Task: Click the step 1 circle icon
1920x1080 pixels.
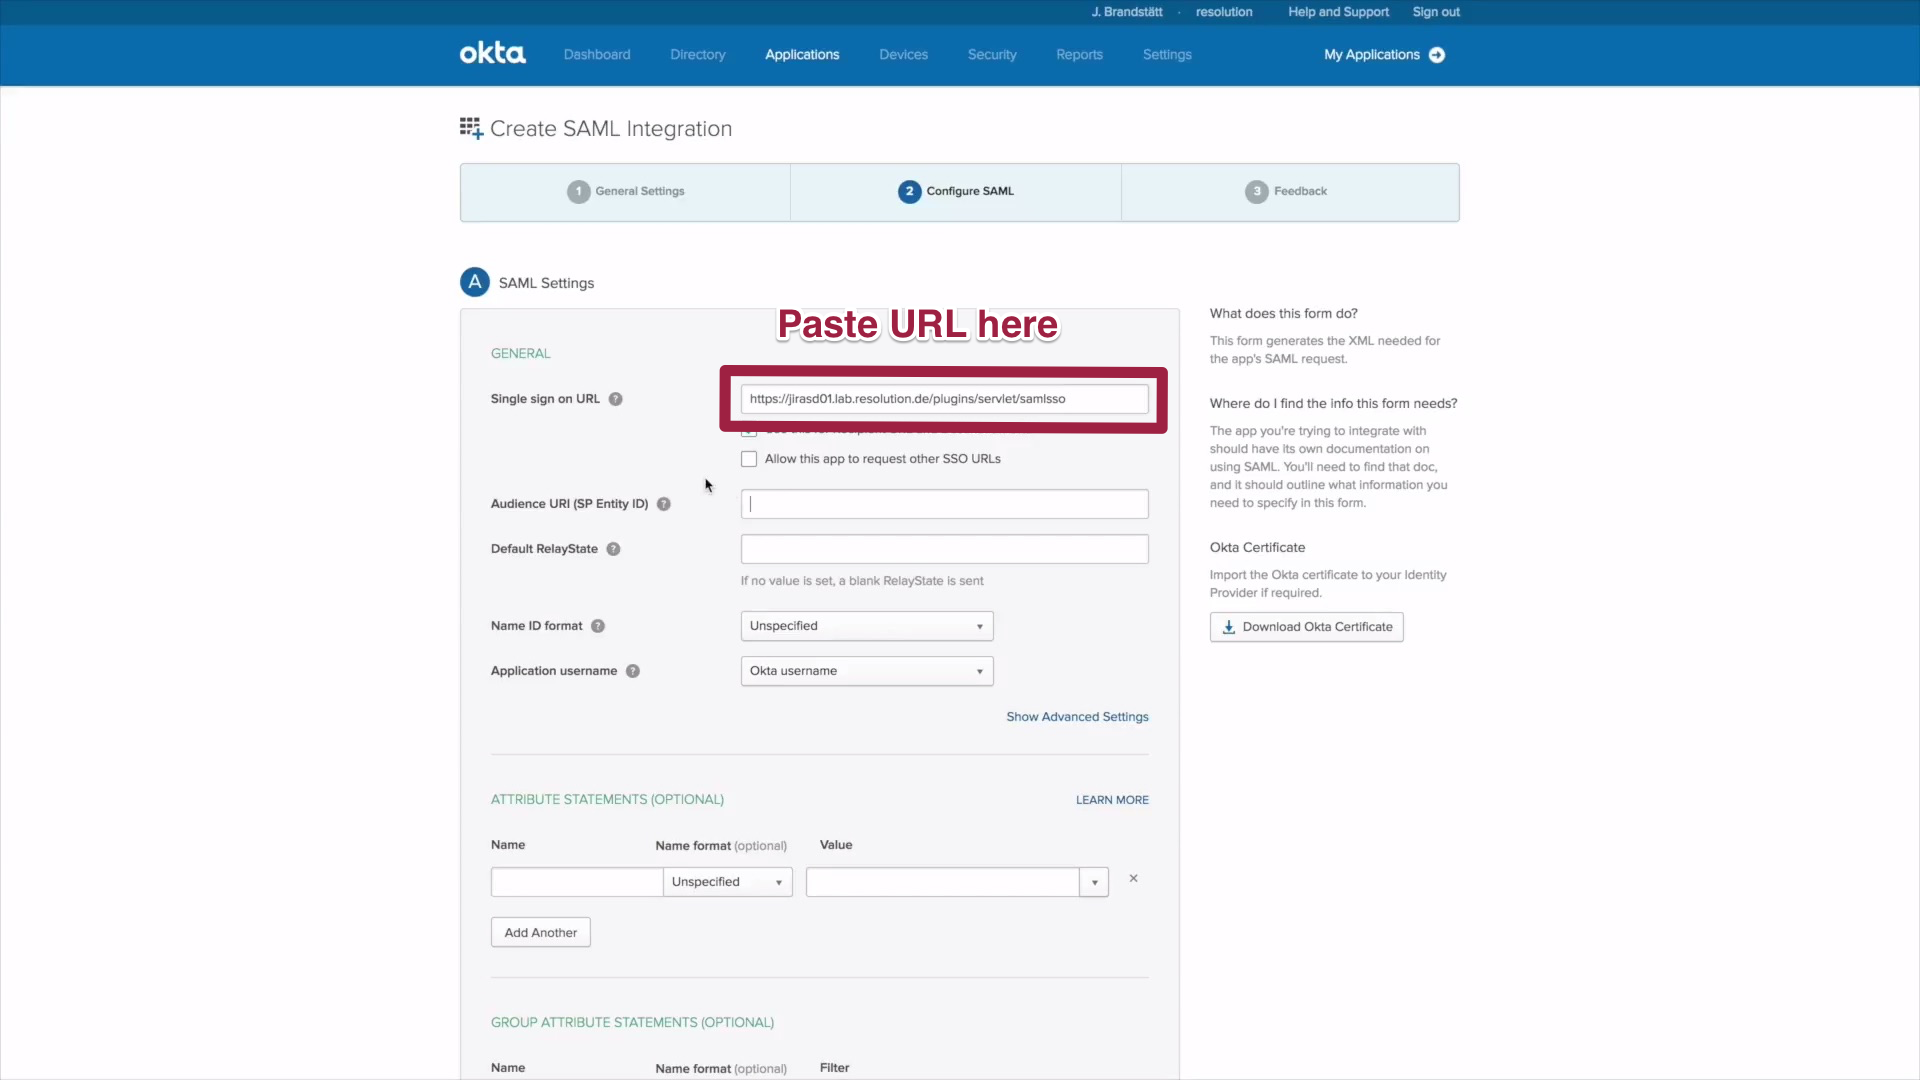Action: 578,191
